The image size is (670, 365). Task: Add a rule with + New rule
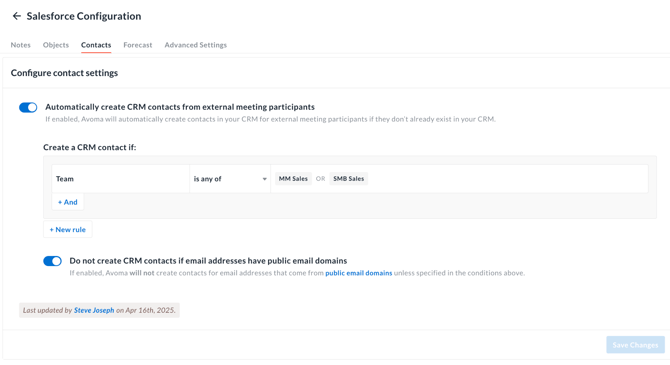click(x=68, y=230)
